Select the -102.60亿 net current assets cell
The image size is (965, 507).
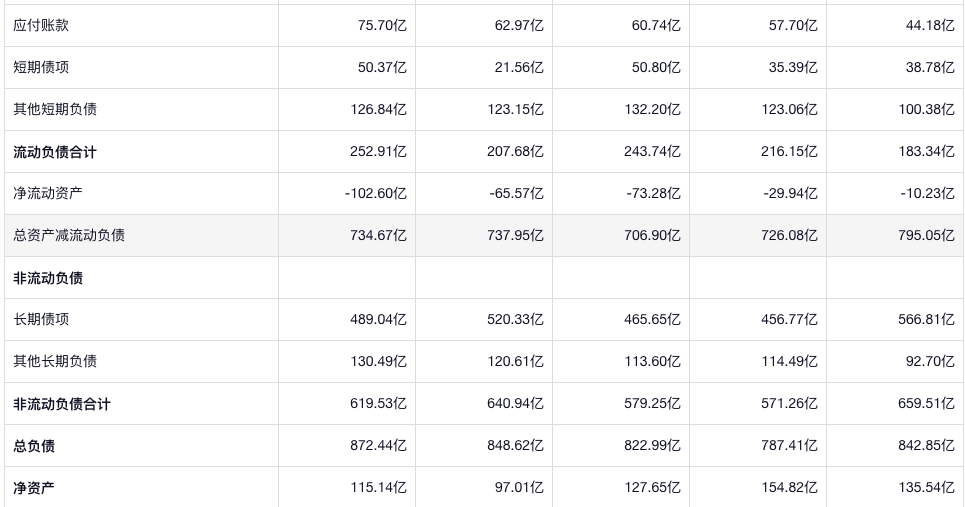pyautogui.click(x=375, y=193)
